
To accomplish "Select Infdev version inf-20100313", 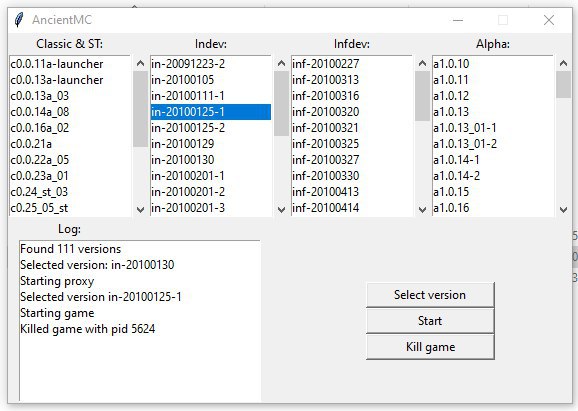I will coord(352,80).
